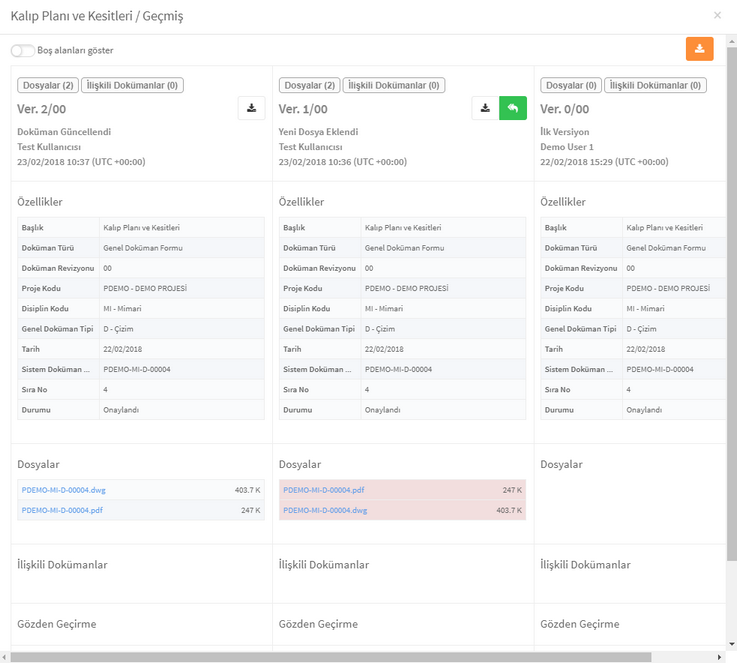Click 'İlk Versiyon' text
Image resolution: width=737 pixels, height=663 pixels.
tap(565, 132)
